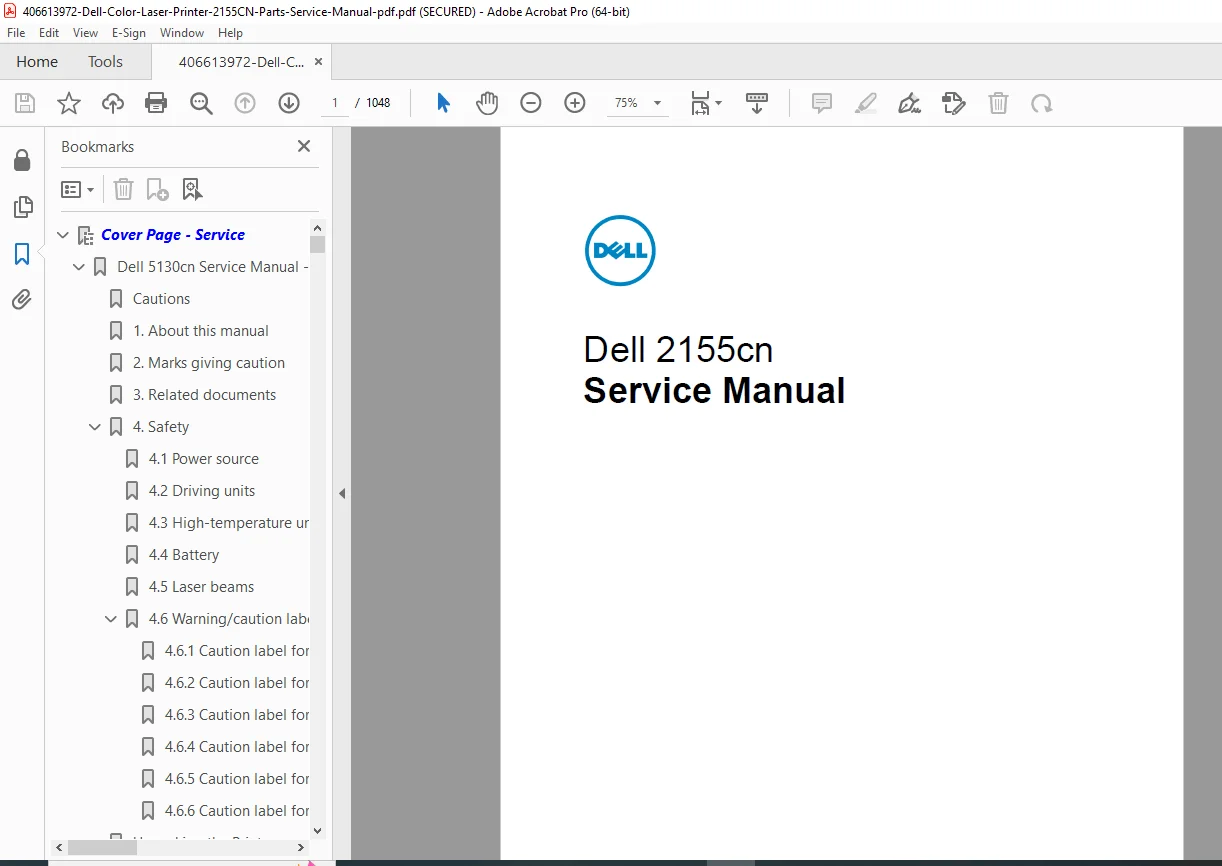Click the upload to cloud icon
The height and width of the screenshot is (866, 1222).
(113, 103)
